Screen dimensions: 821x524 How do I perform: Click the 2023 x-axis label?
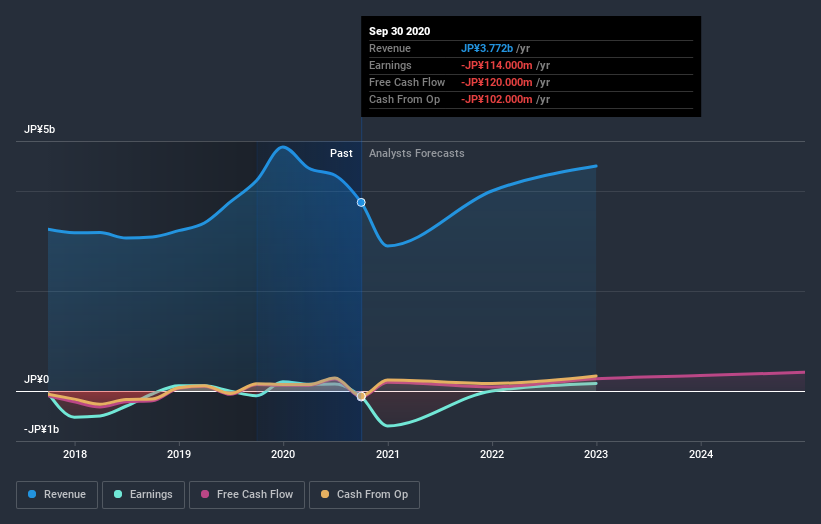click(x=596, y=454)
